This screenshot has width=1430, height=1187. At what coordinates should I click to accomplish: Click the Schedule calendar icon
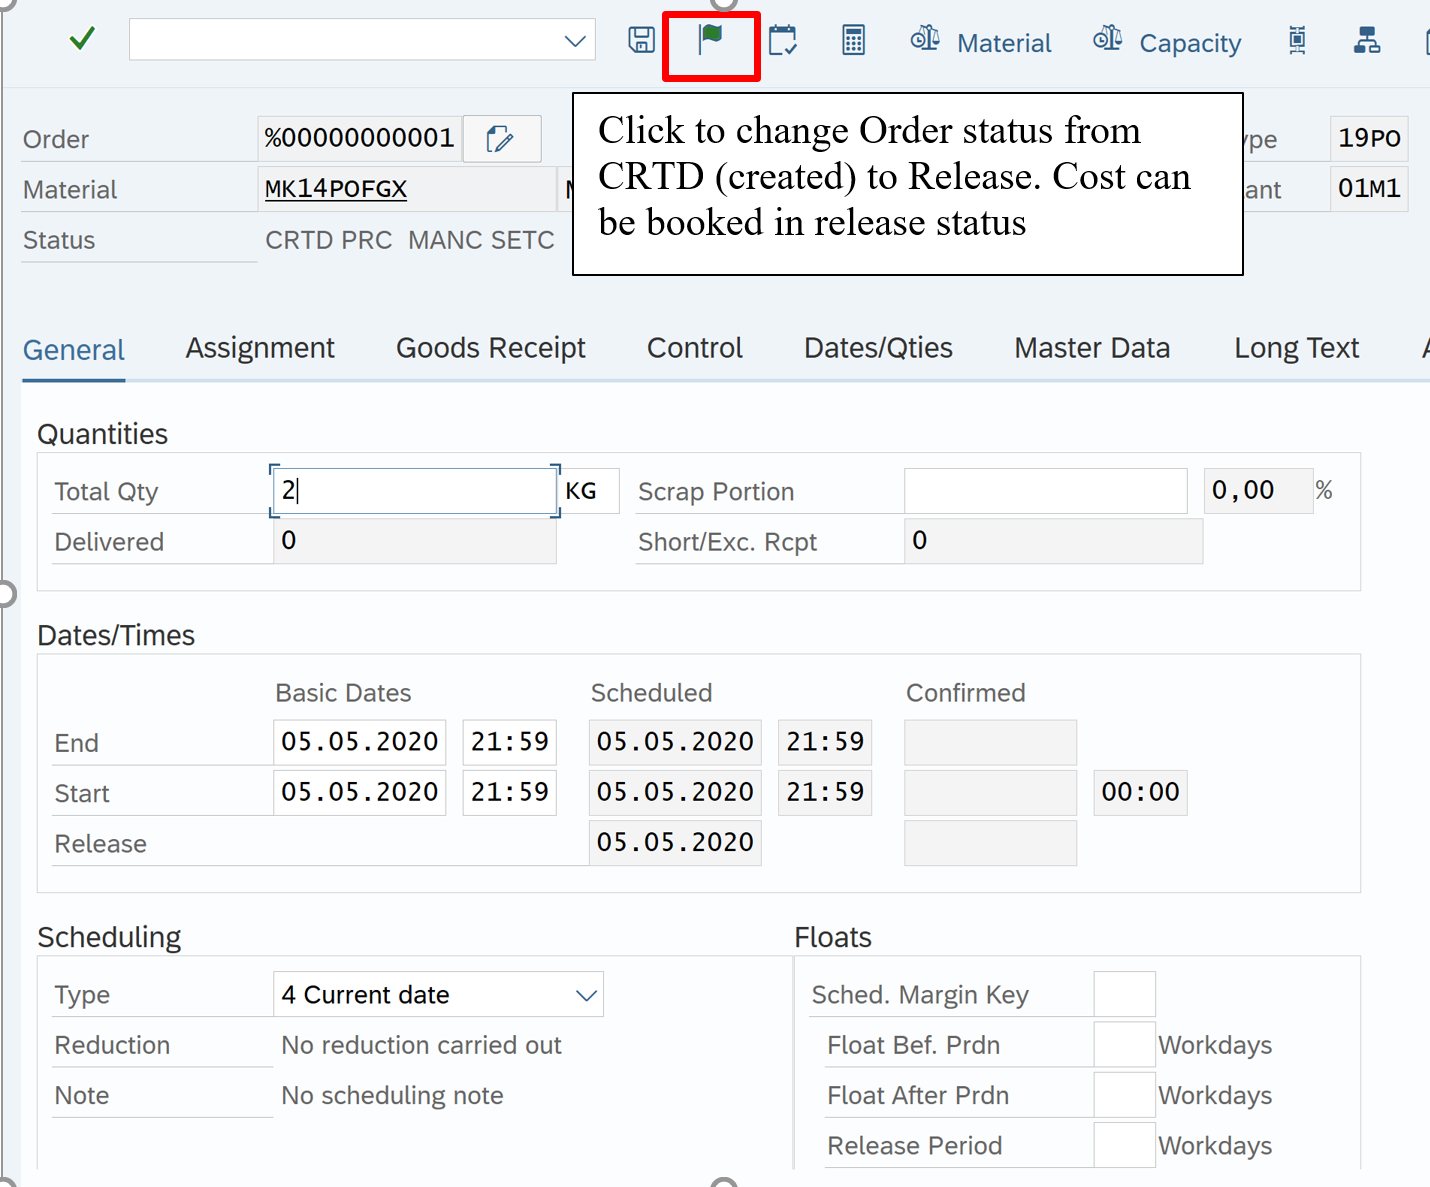(x=782, y=41)
